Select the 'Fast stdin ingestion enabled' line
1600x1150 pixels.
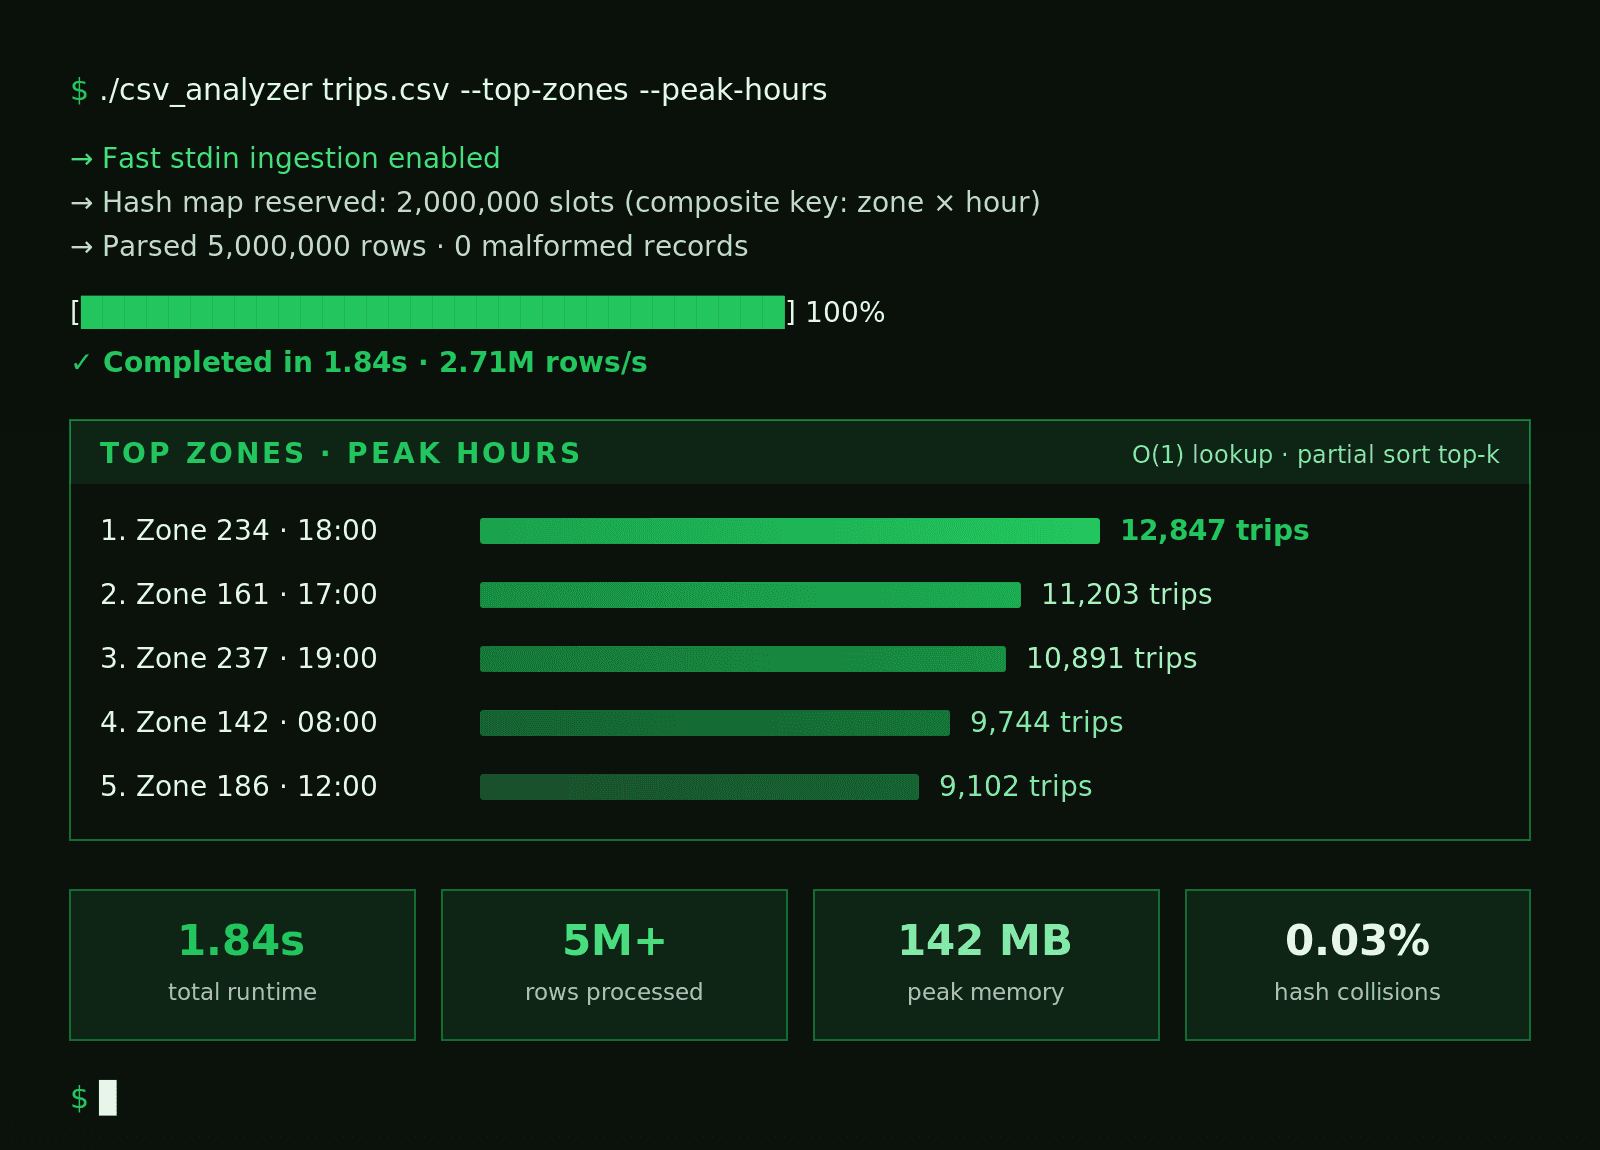[x=285, y=159]
